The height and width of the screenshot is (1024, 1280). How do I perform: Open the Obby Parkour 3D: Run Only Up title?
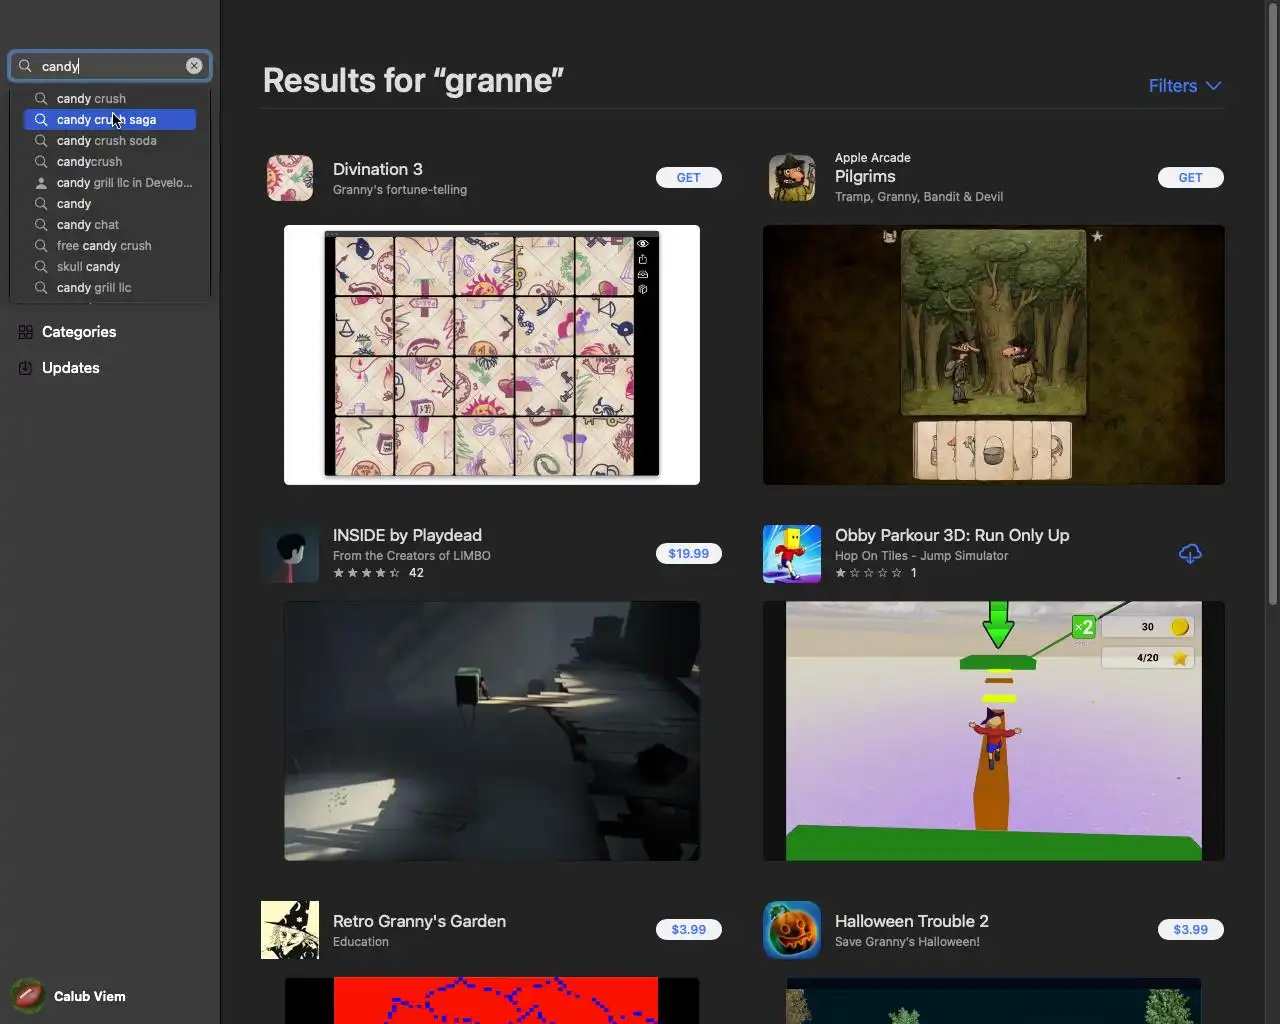point(952,535)
